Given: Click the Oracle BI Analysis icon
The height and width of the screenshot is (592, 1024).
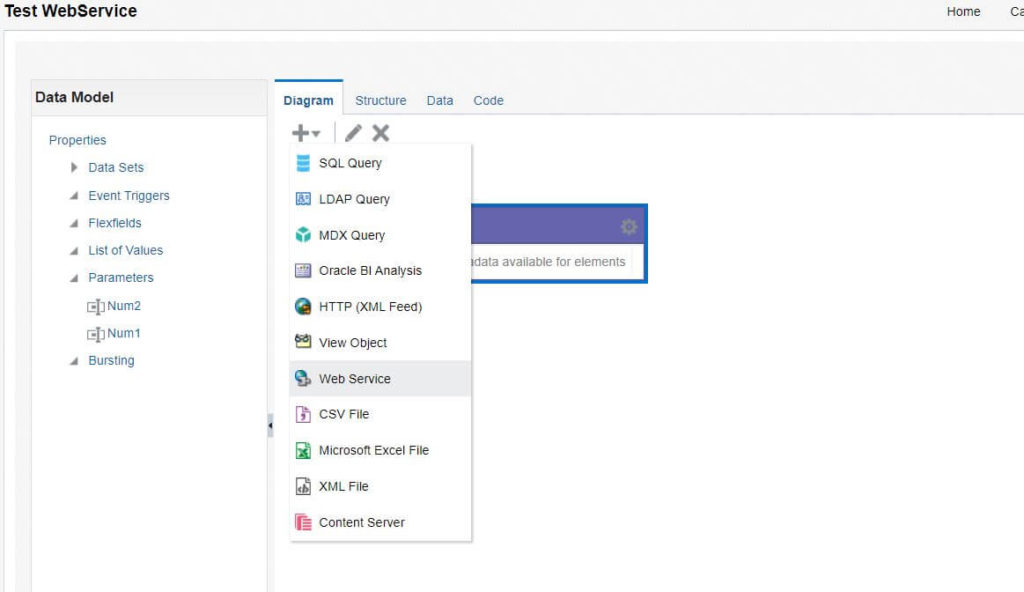Looking at the screenshot, I should (x=303, y=271).
